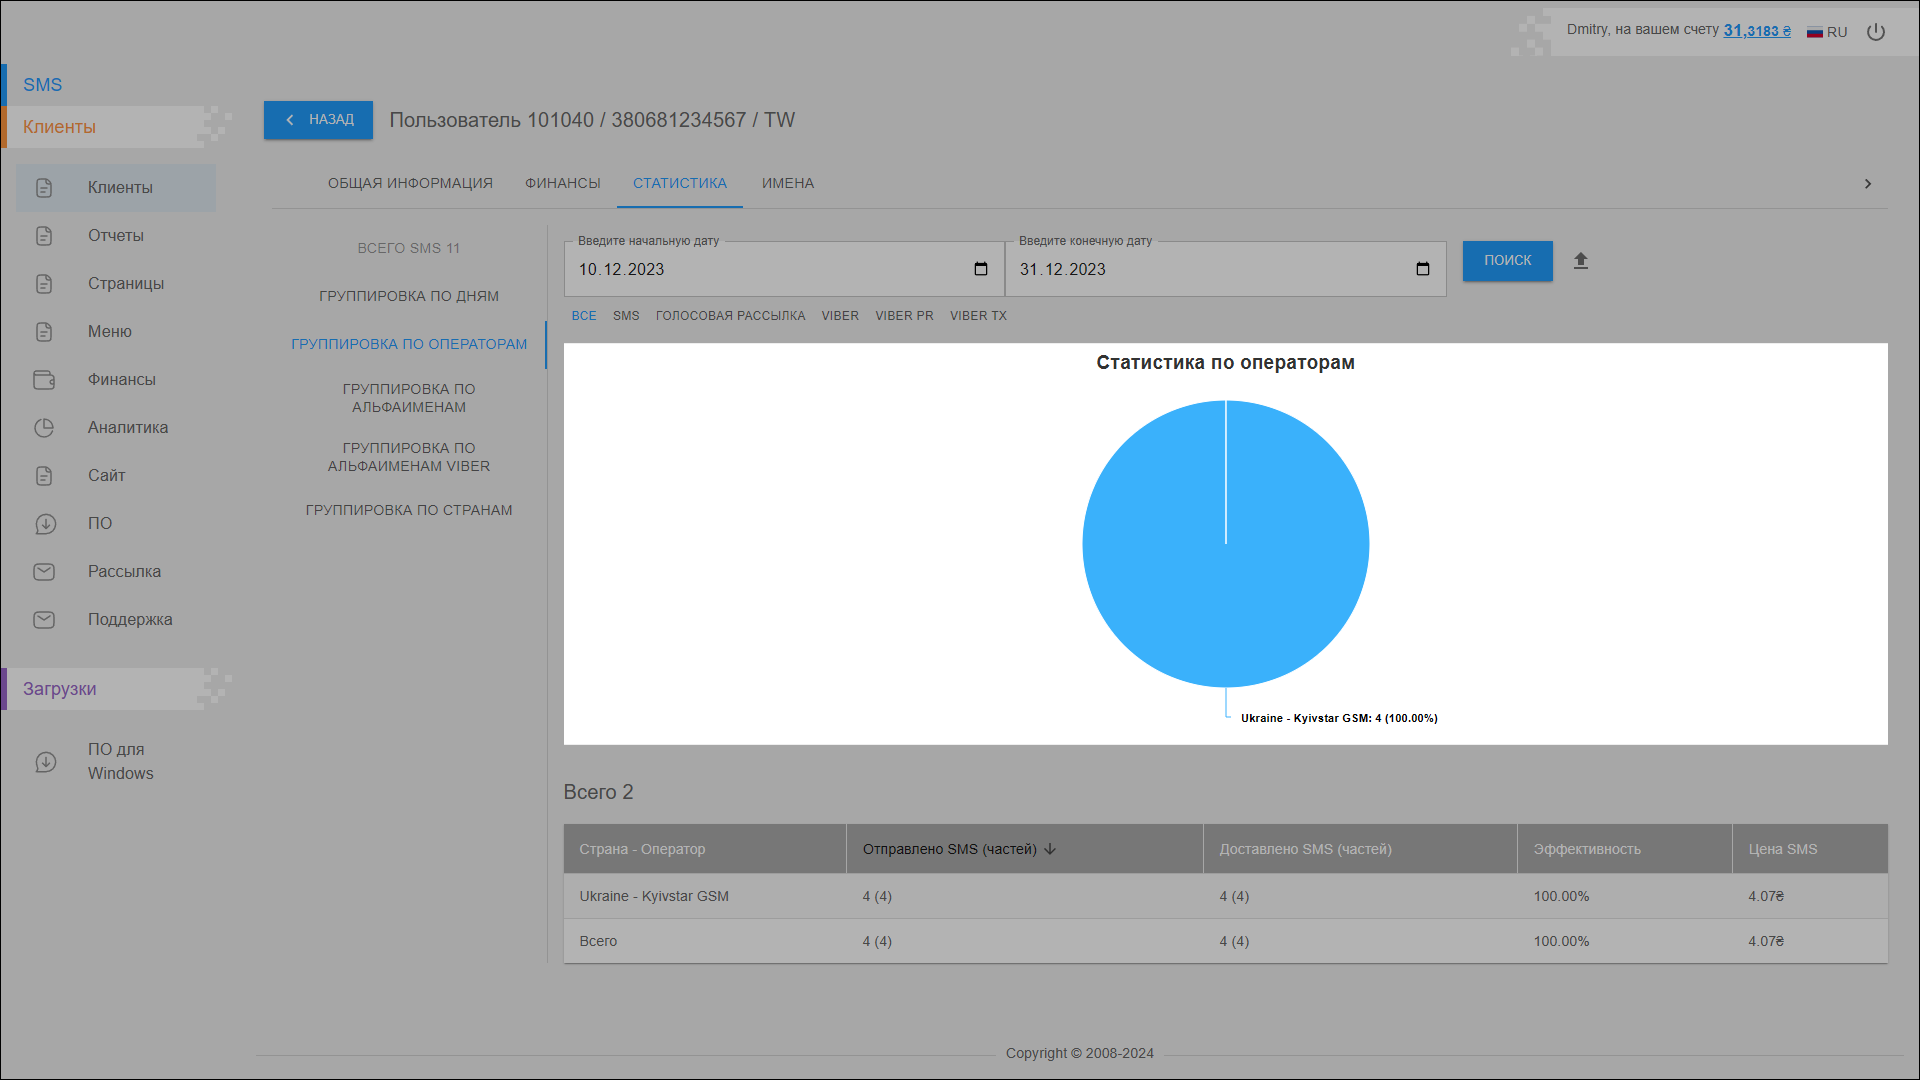1920x1080 pixels.
Task: Select the VIBER PR filter
Action: 904,316
